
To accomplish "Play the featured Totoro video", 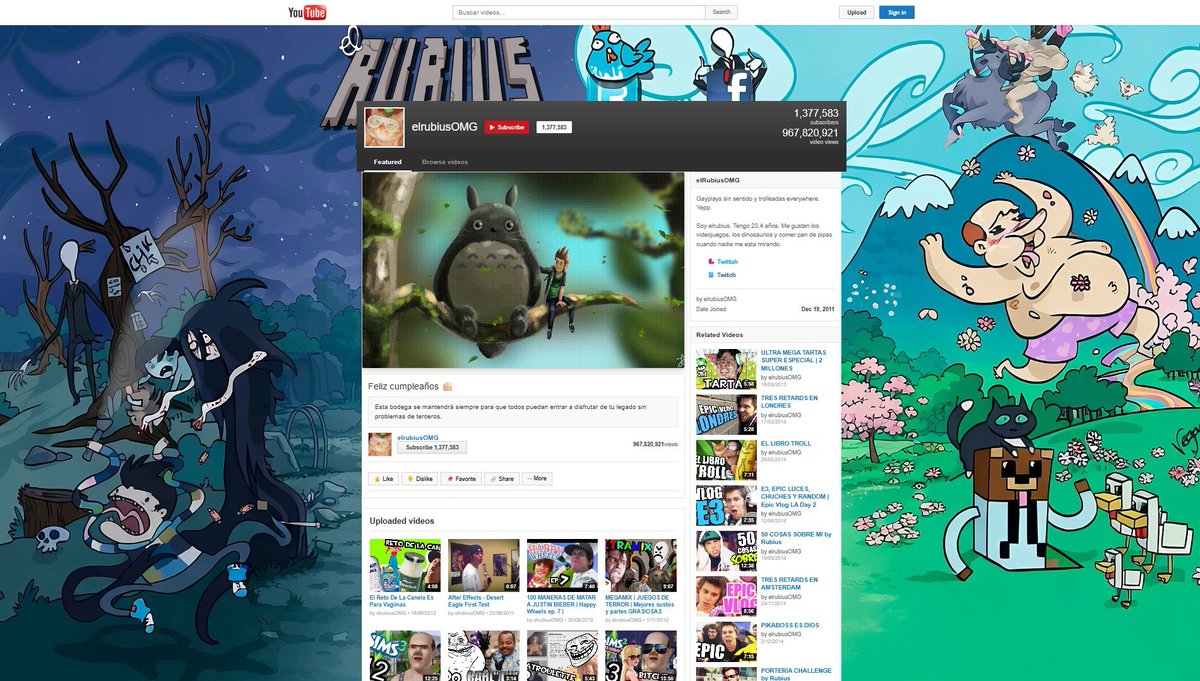I will point(524,270).
